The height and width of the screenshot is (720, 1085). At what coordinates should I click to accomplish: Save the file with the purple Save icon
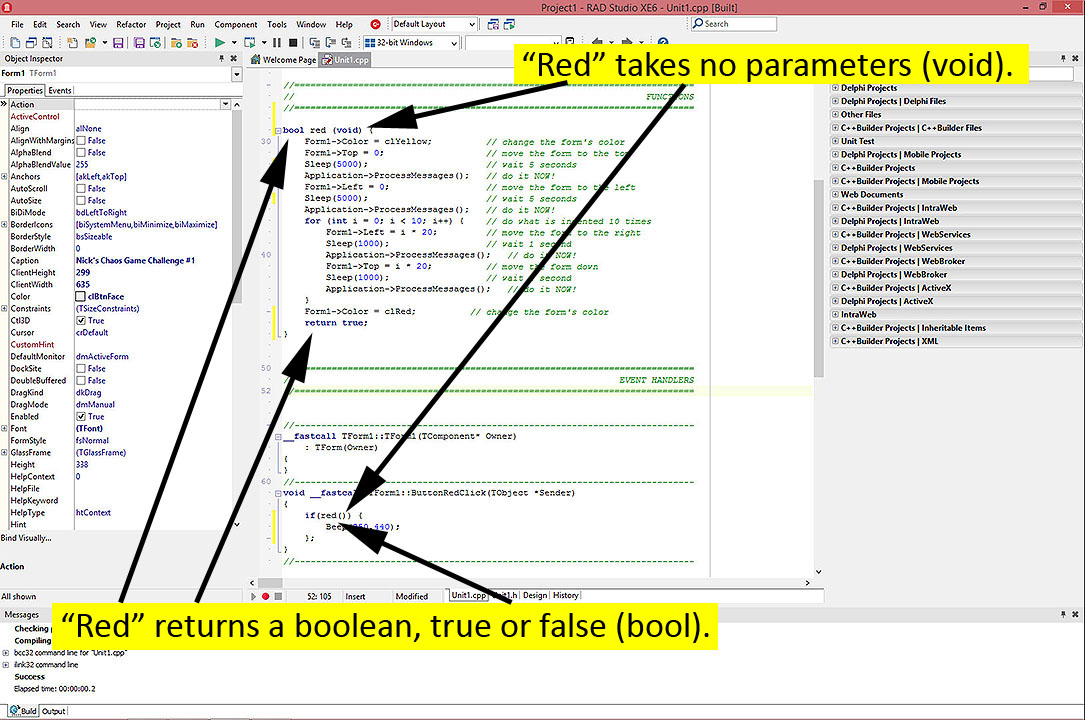tap(118, 43)
